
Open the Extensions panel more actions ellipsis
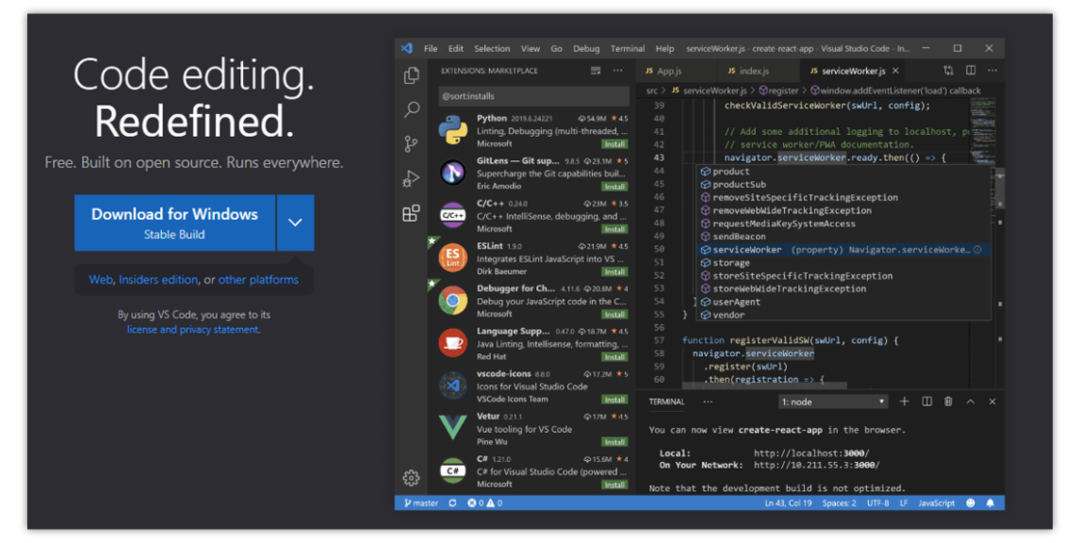point(618,71)
